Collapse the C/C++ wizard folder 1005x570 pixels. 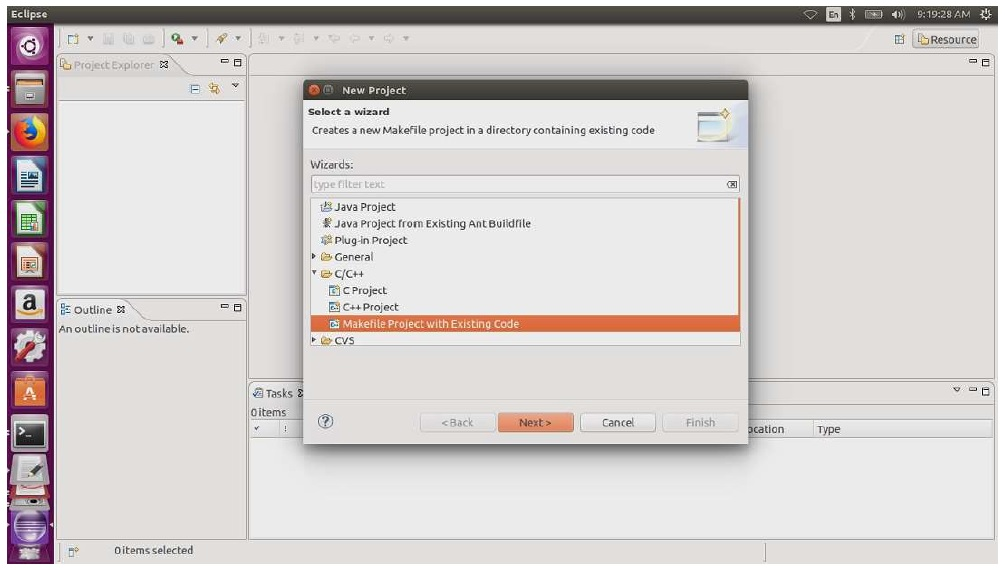click(x=315, y=274)
